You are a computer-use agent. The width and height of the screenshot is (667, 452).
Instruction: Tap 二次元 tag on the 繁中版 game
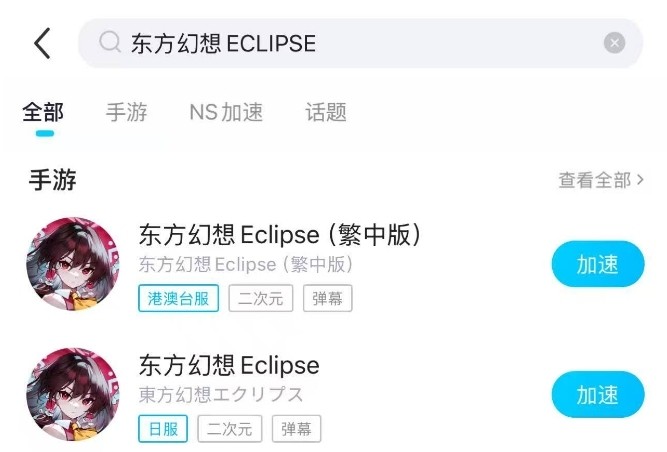tap(261, 297)
